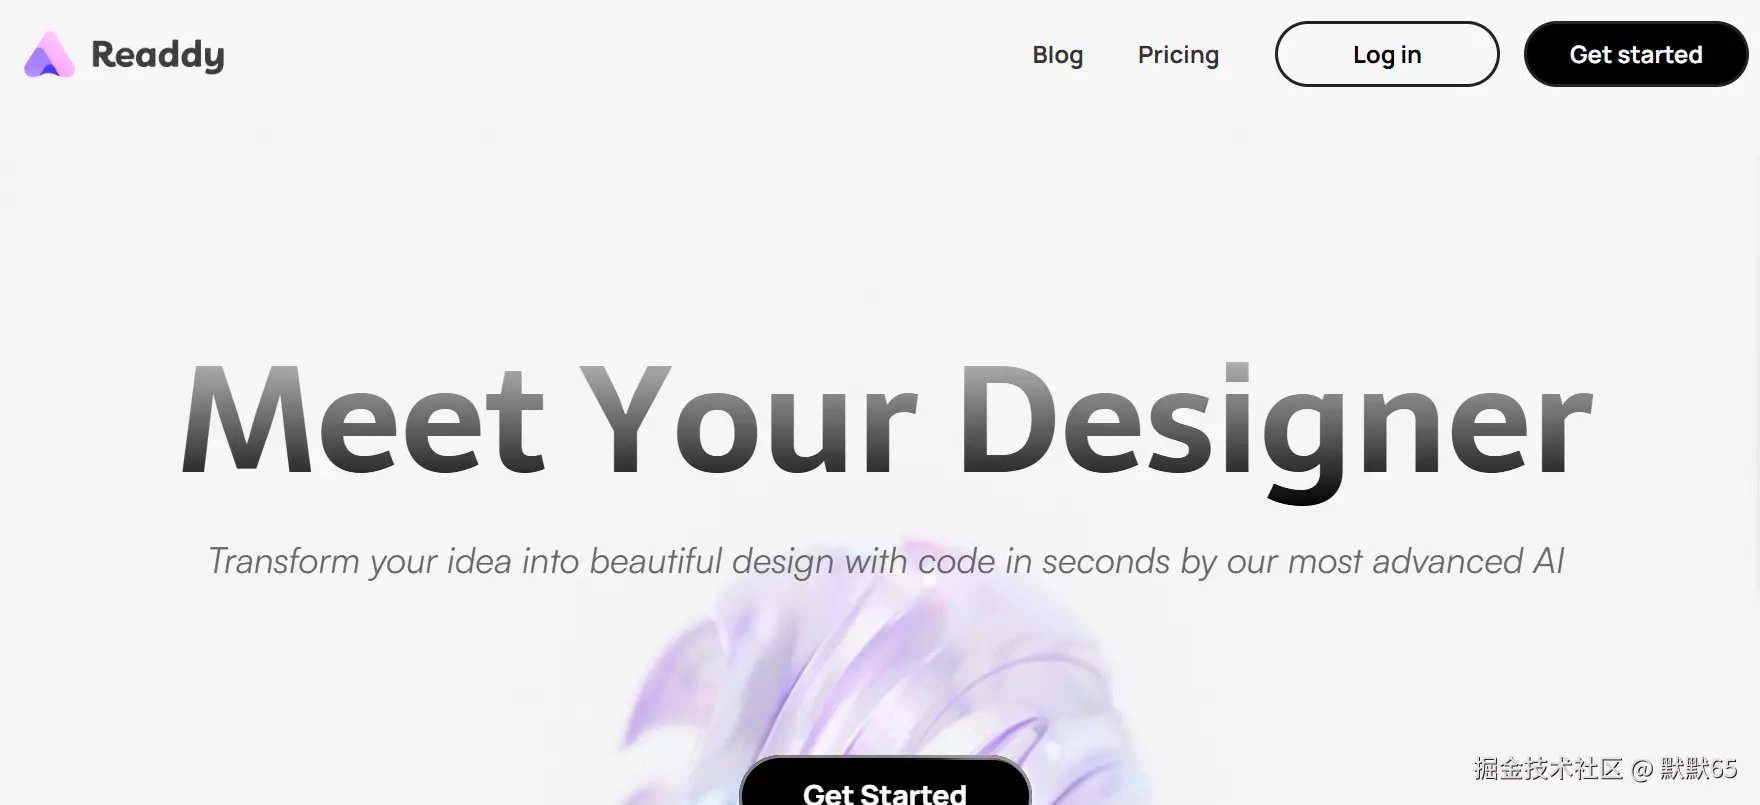This screenshot has width=1760, height=805.
Task: Click 'most advanced AI' in the tagline
Action: click(1426, 561)
